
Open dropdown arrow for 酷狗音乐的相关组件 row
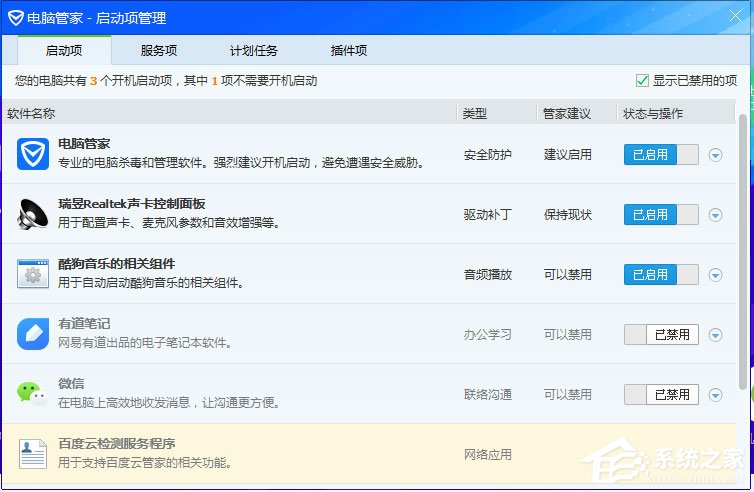point(716,275)
